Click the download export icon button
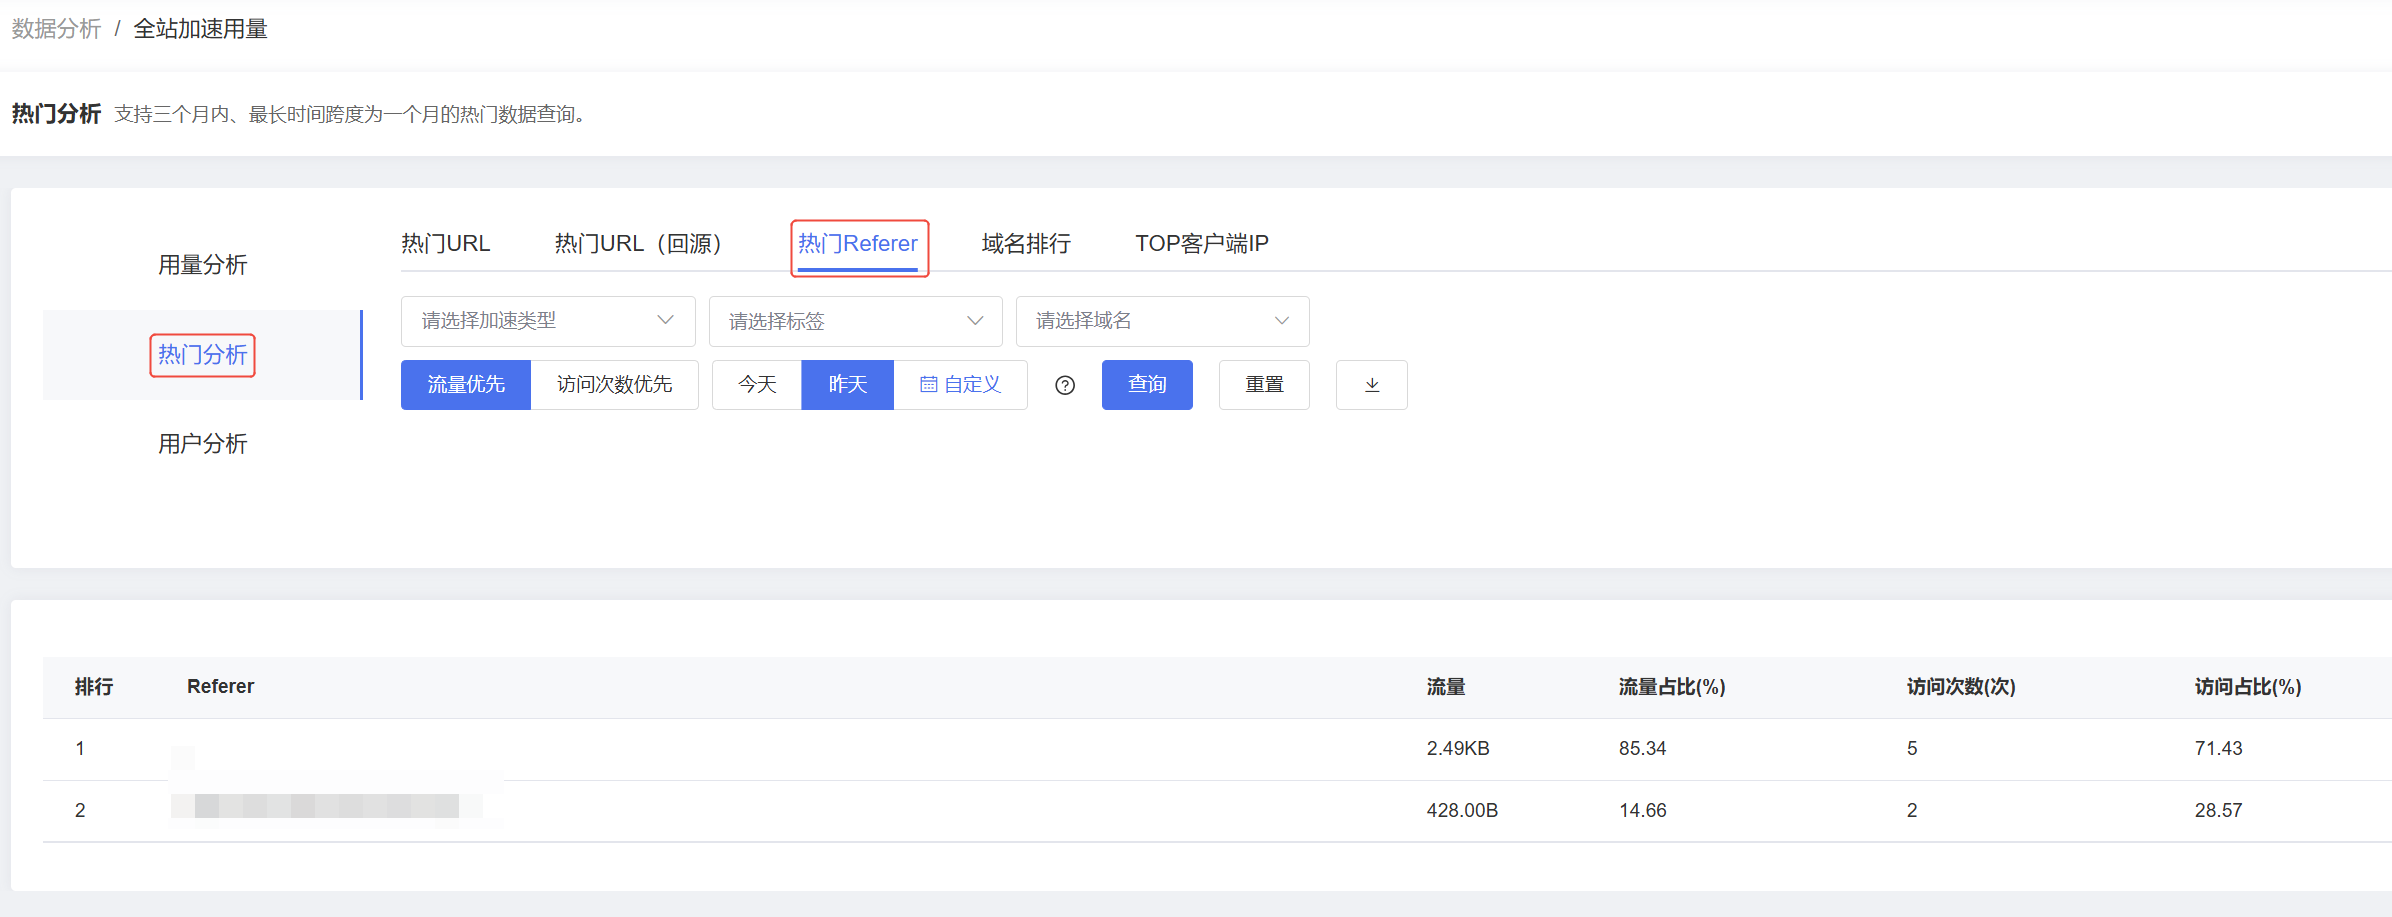The height and width of the screenshot is (917, 2392). [x=1371, y=385]
